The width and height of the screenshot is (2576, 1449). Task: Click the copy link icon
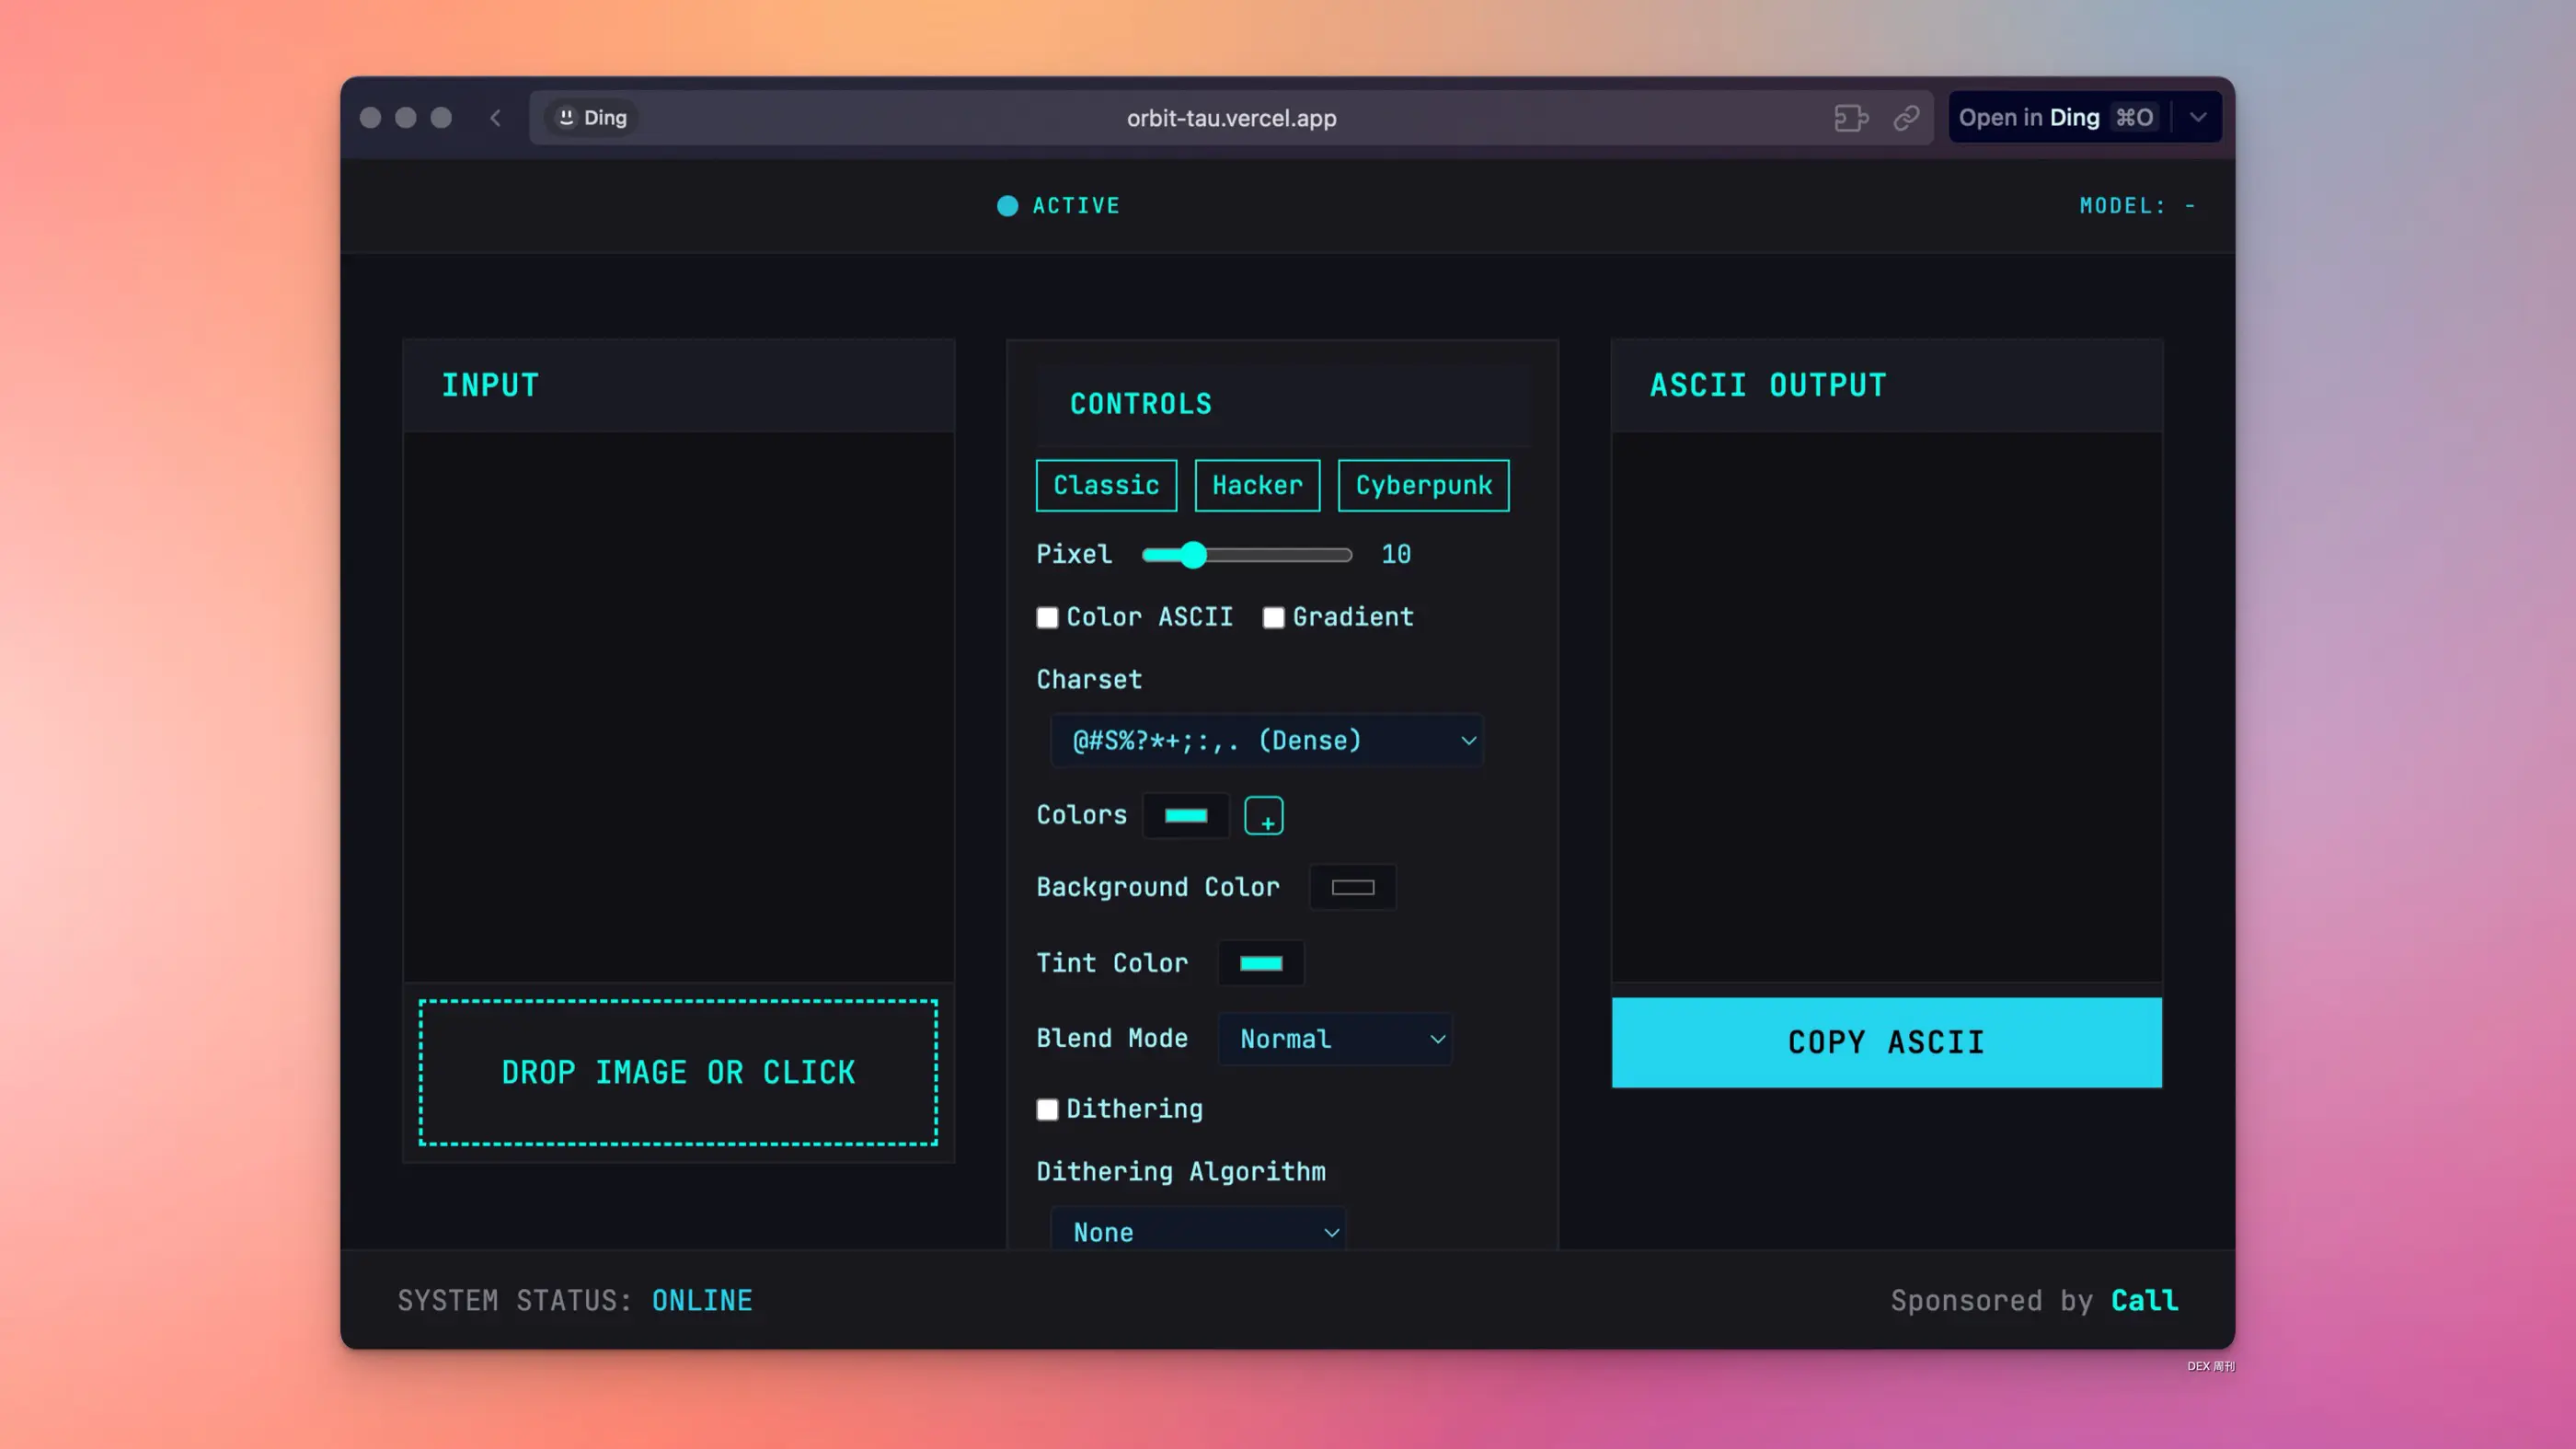tap(1906, 118)
